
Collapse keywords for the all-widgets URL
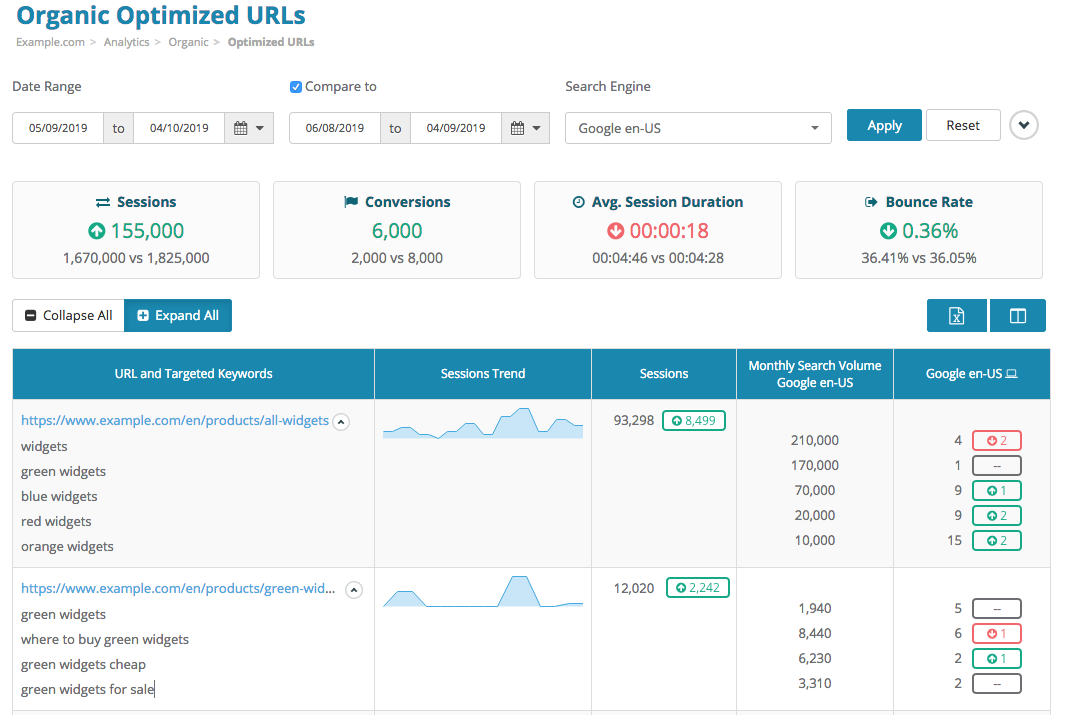[x=341, y=421]
